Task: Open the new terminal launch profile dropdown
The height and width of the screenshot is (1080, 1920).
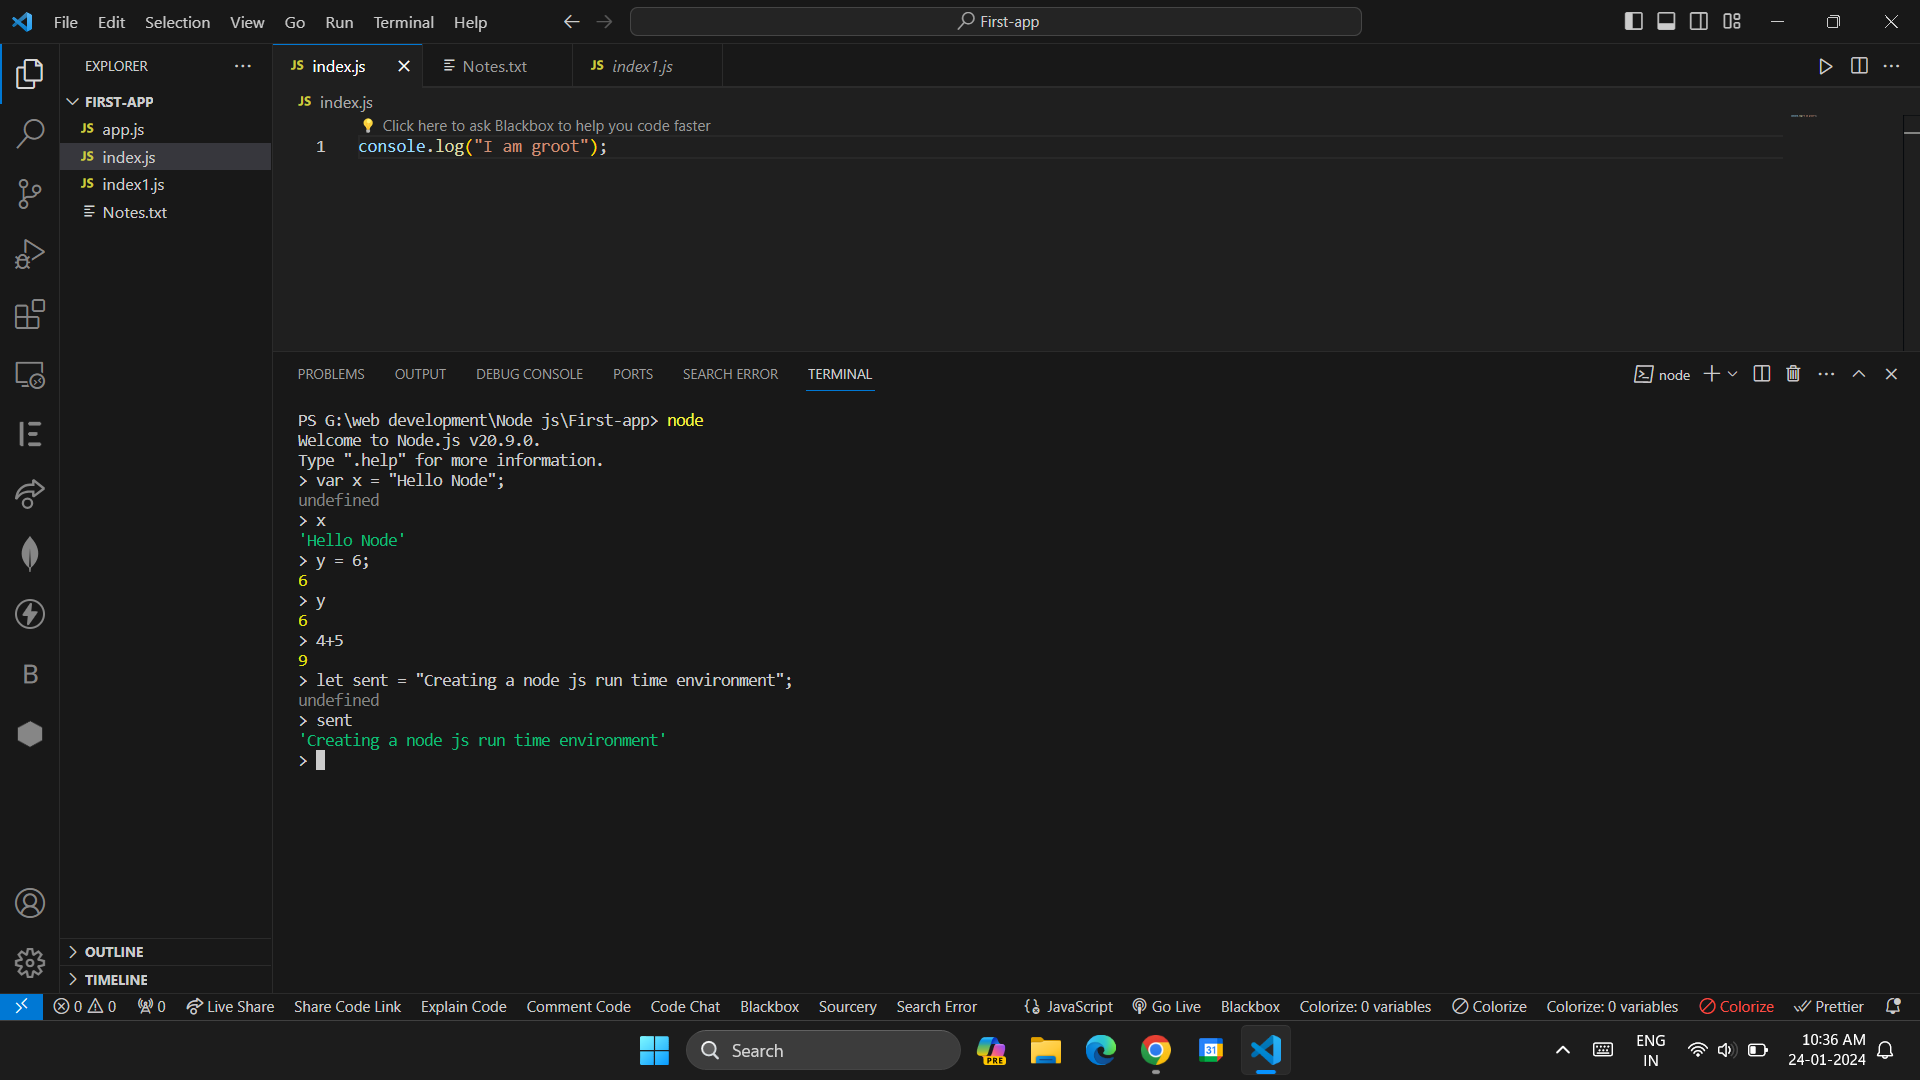Action: click(x=1733, y=374)
